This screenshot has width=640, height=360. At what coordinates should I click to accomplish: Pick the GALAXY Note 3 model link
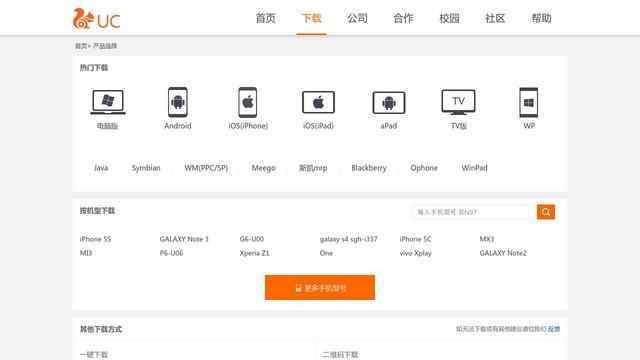(184, 239)
